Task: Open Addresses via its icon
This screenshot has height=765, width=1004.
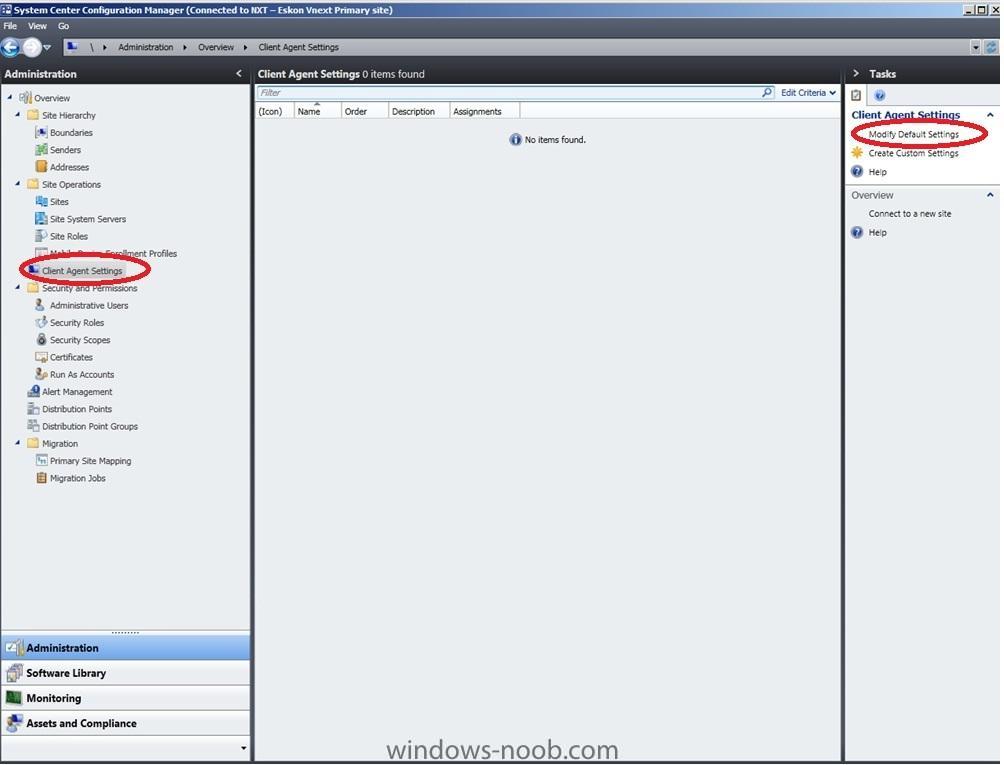Action: click(x=41, y=166)
